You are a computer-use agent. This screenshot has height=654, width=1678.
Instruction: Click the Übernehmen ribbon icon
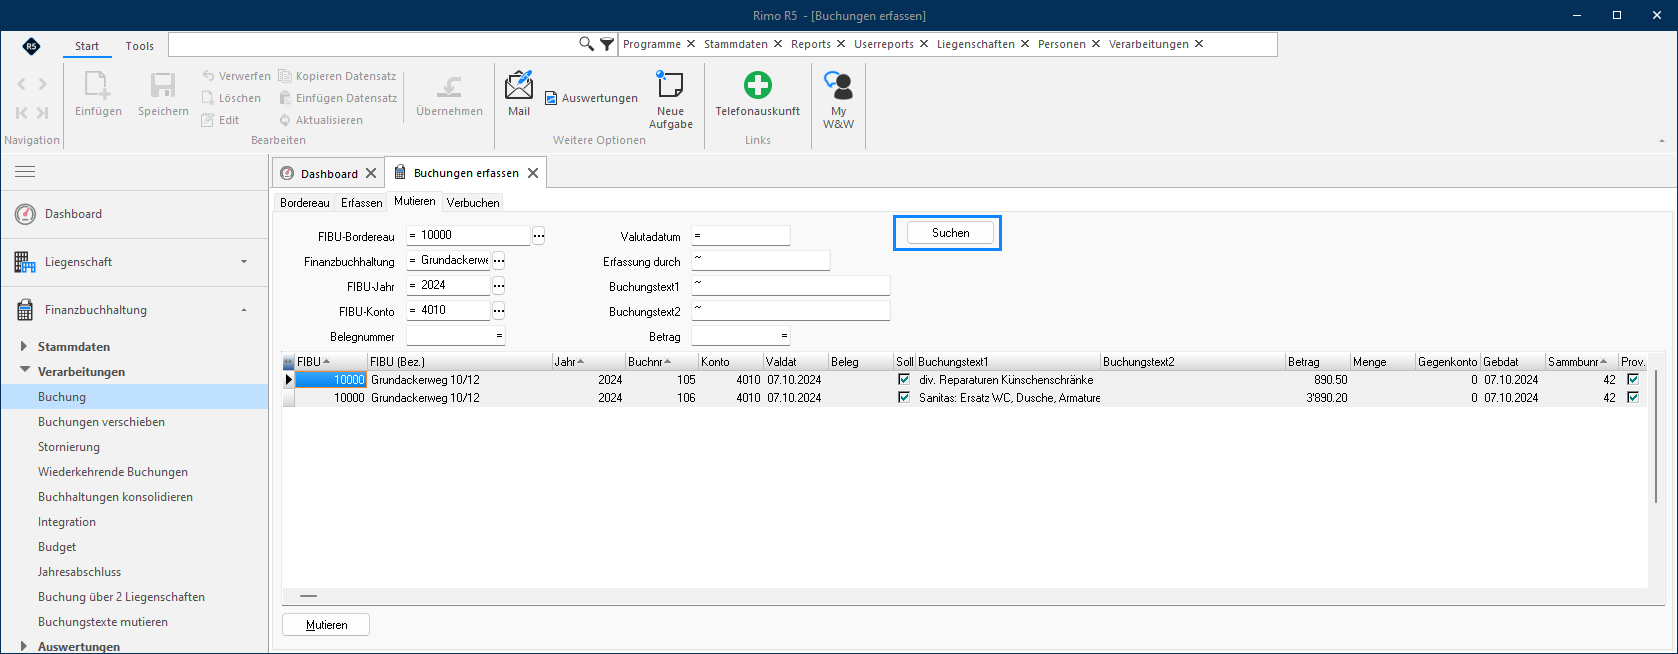pyautogui.click(x=449, y=87)
